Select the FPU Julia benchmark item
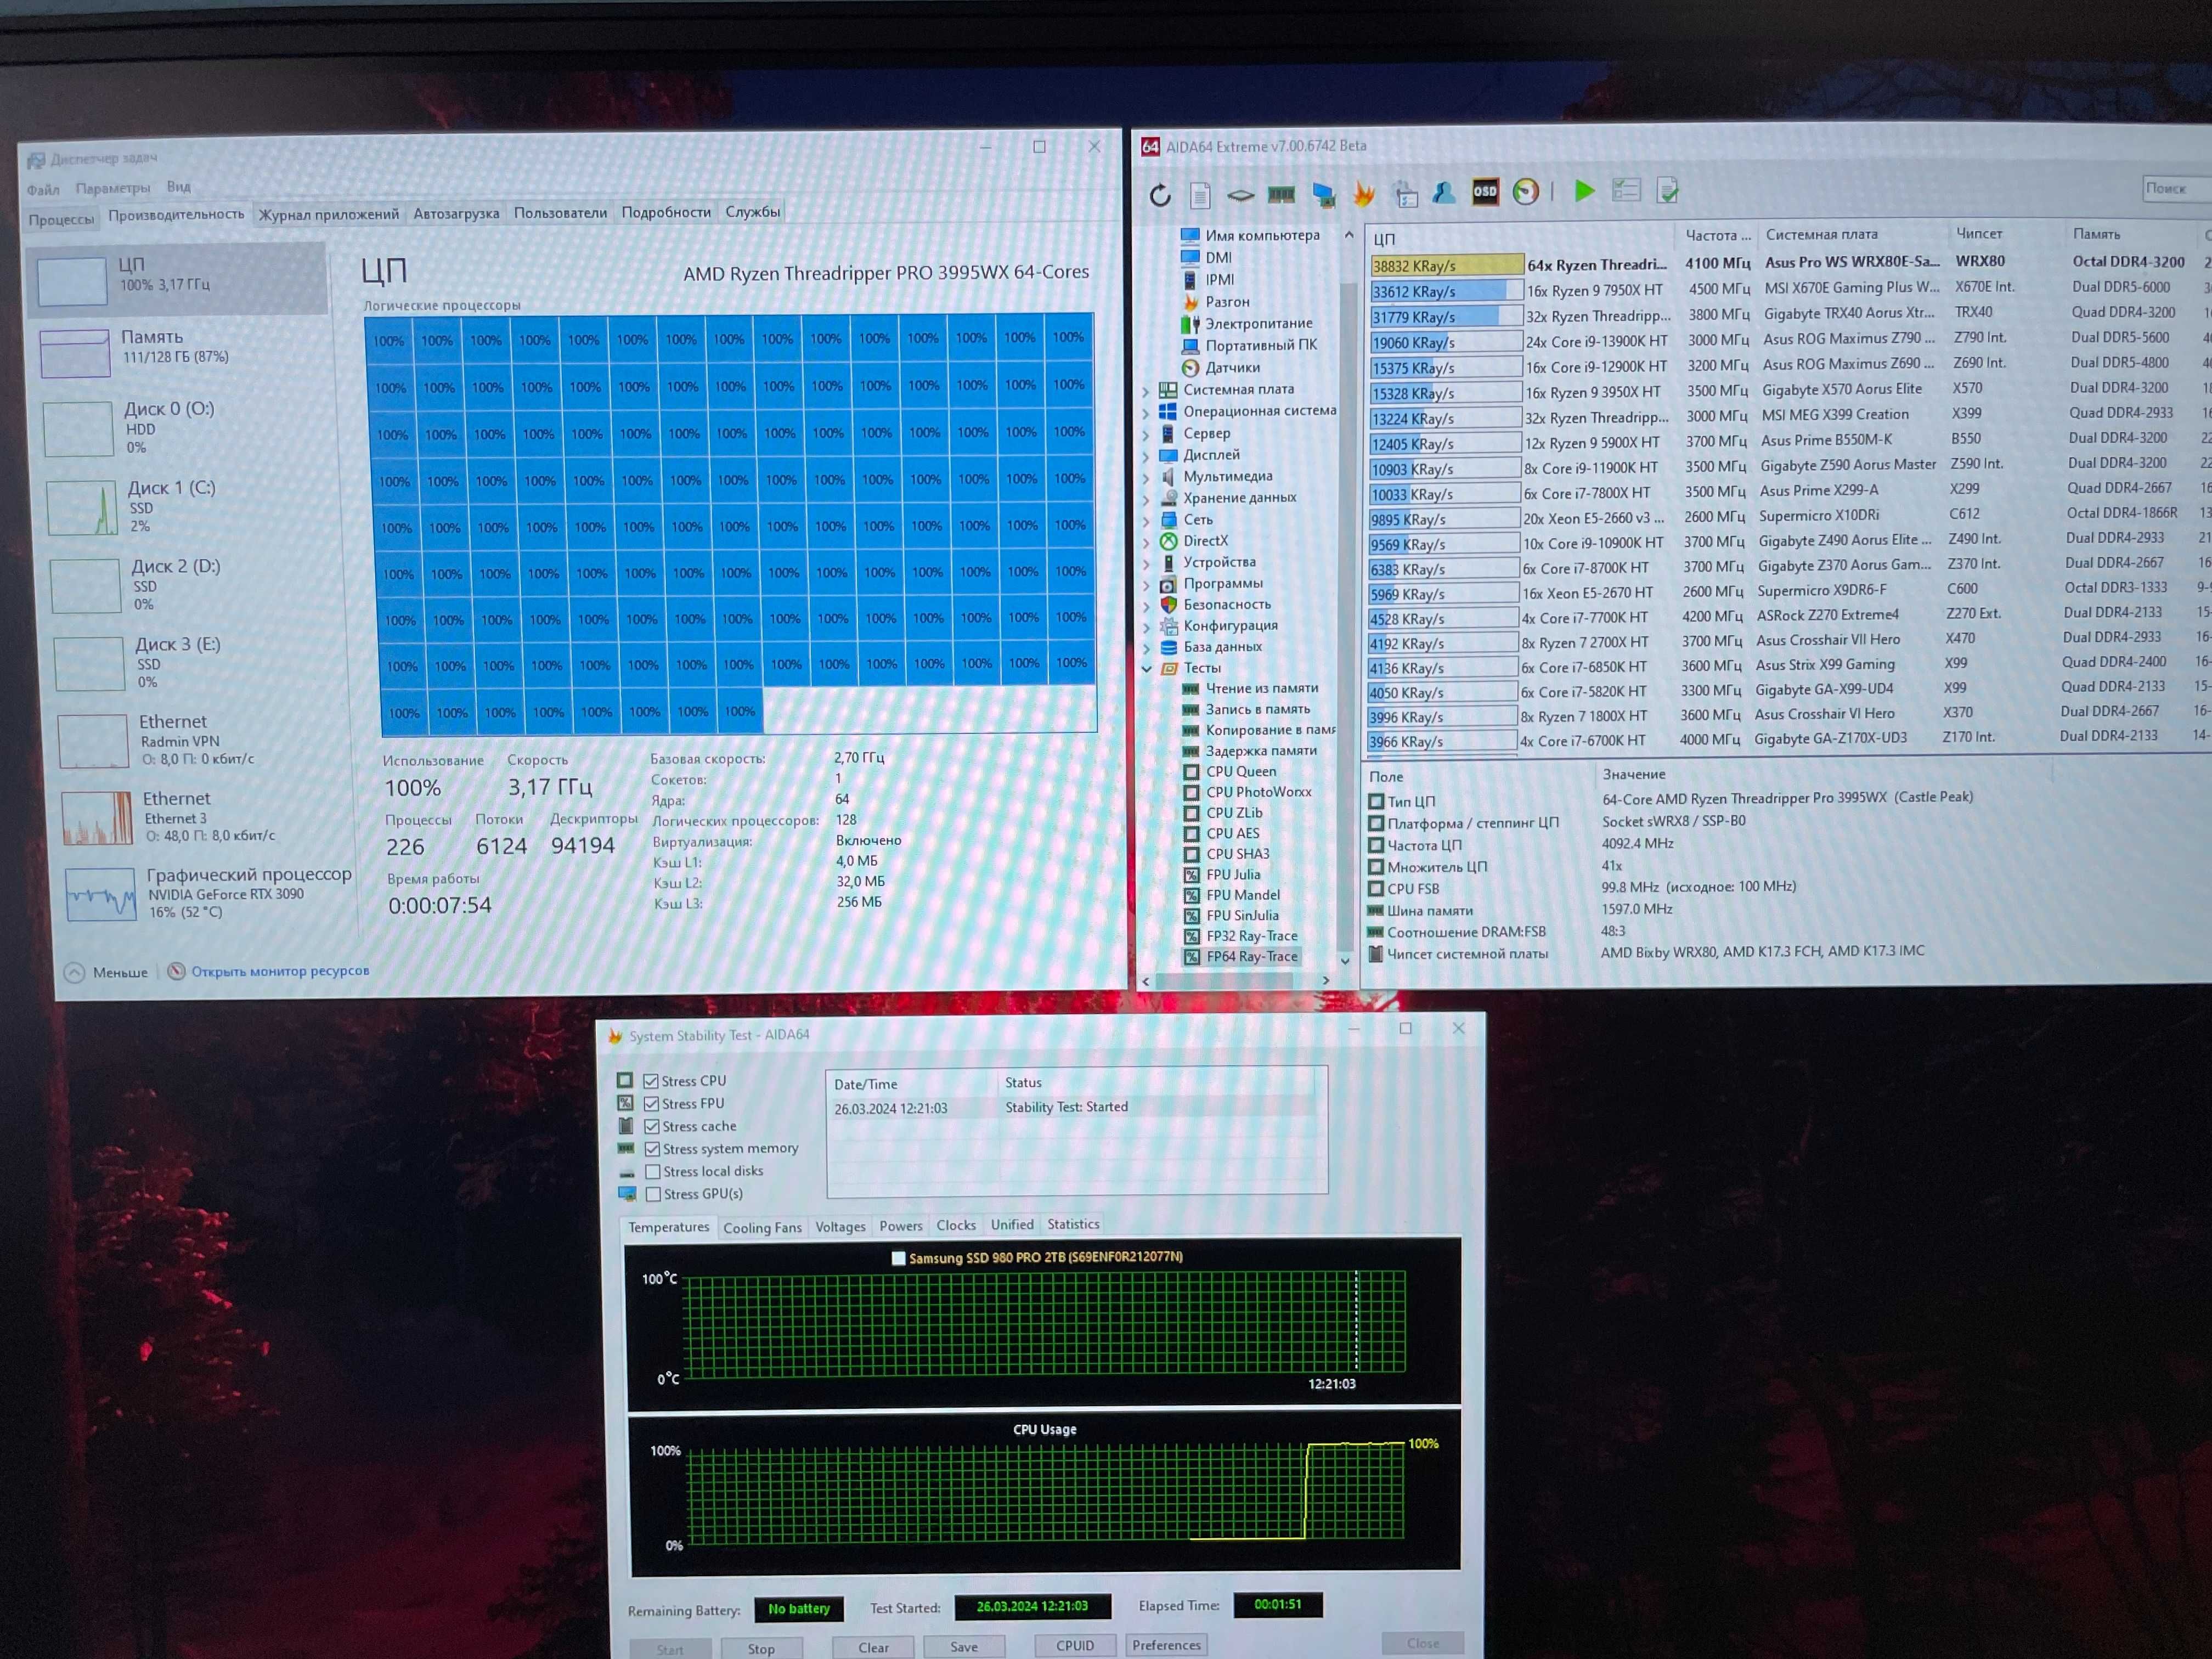This screenshot has height=1659, width=2212. (x=1233, y=874)
